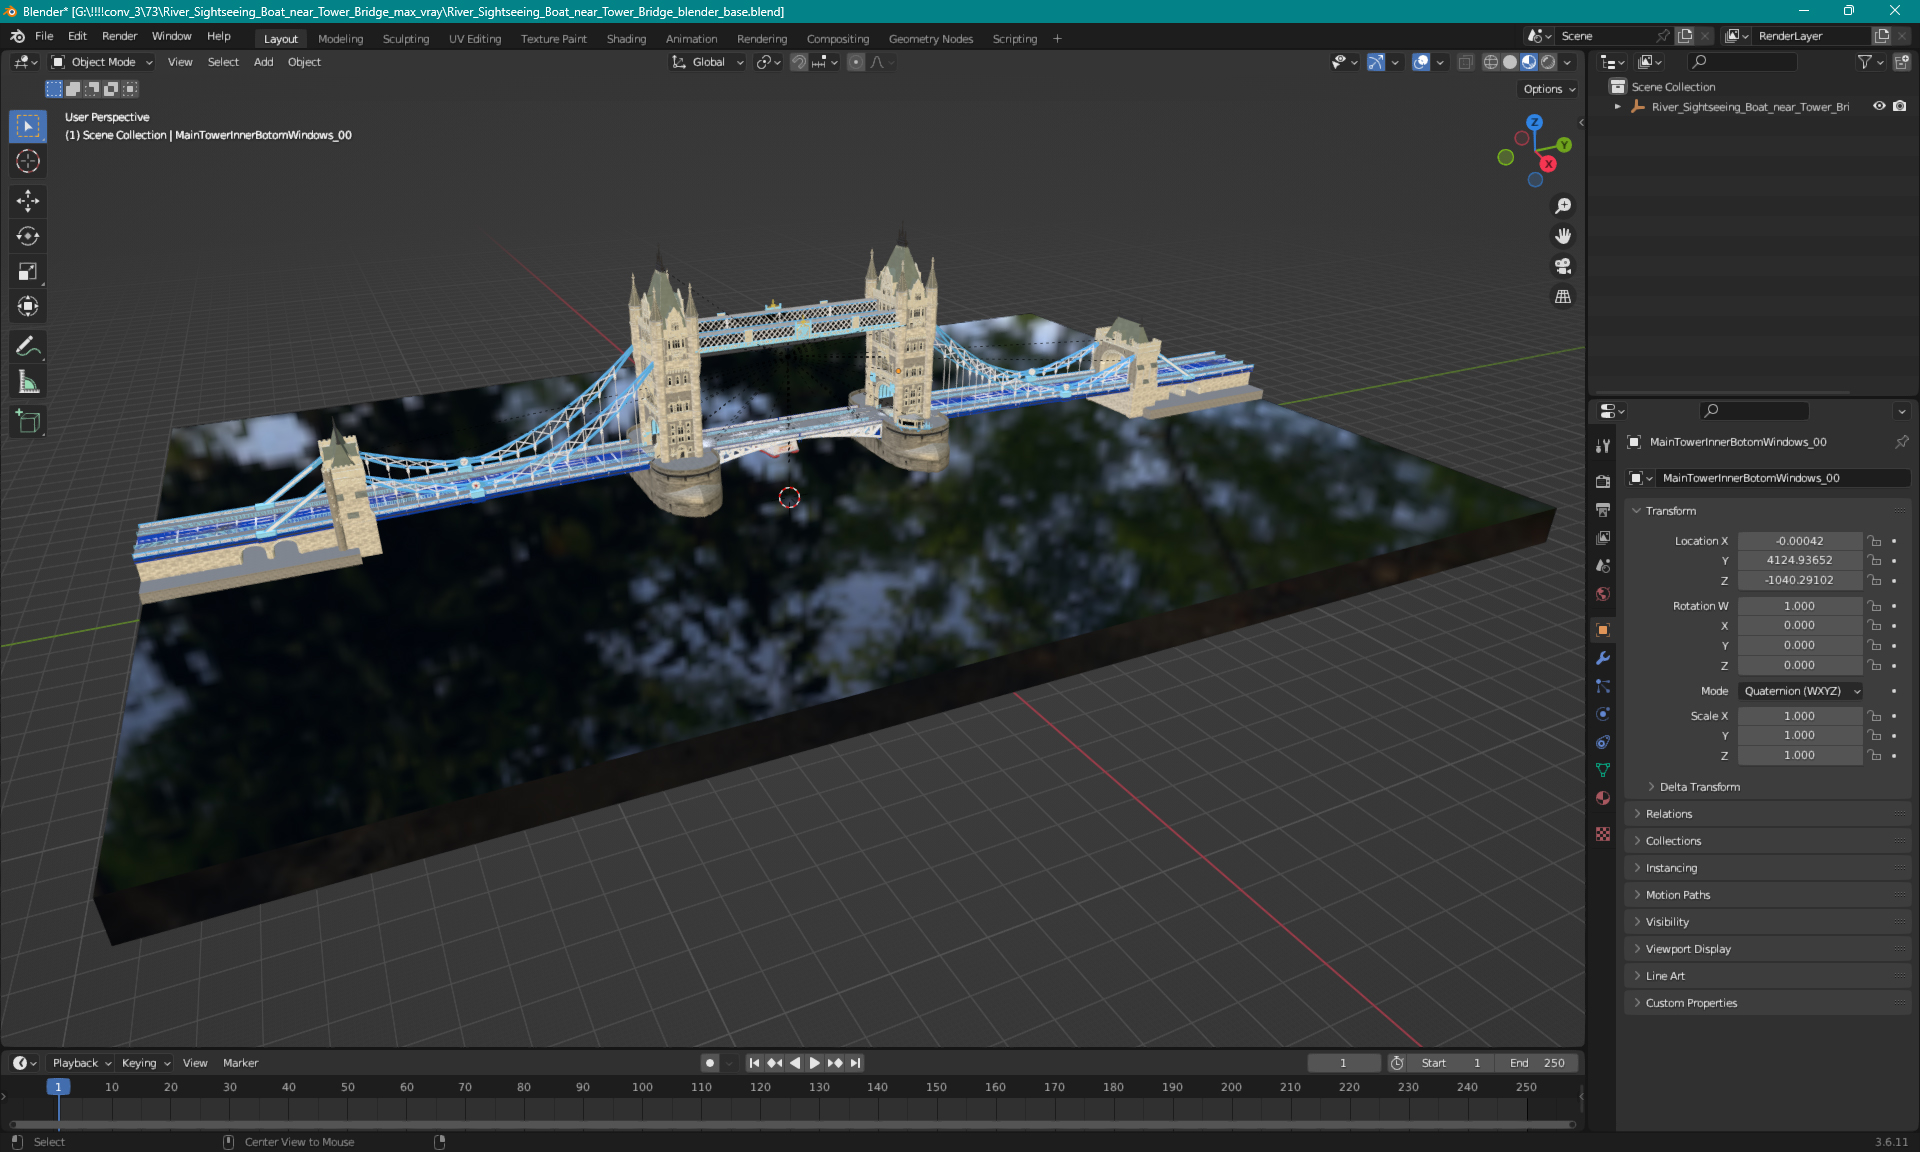Select the Annotate tool
1920x1152 pixels.
tap(28, 347)
